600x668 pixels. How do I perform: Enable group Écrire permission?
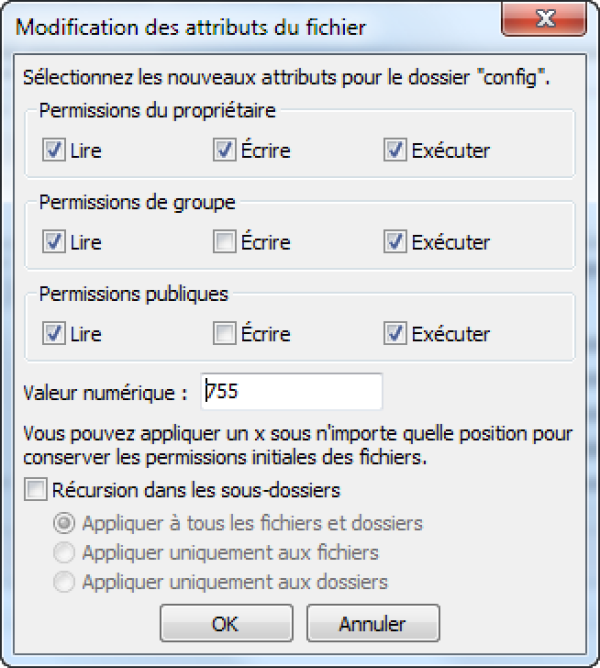224,242
